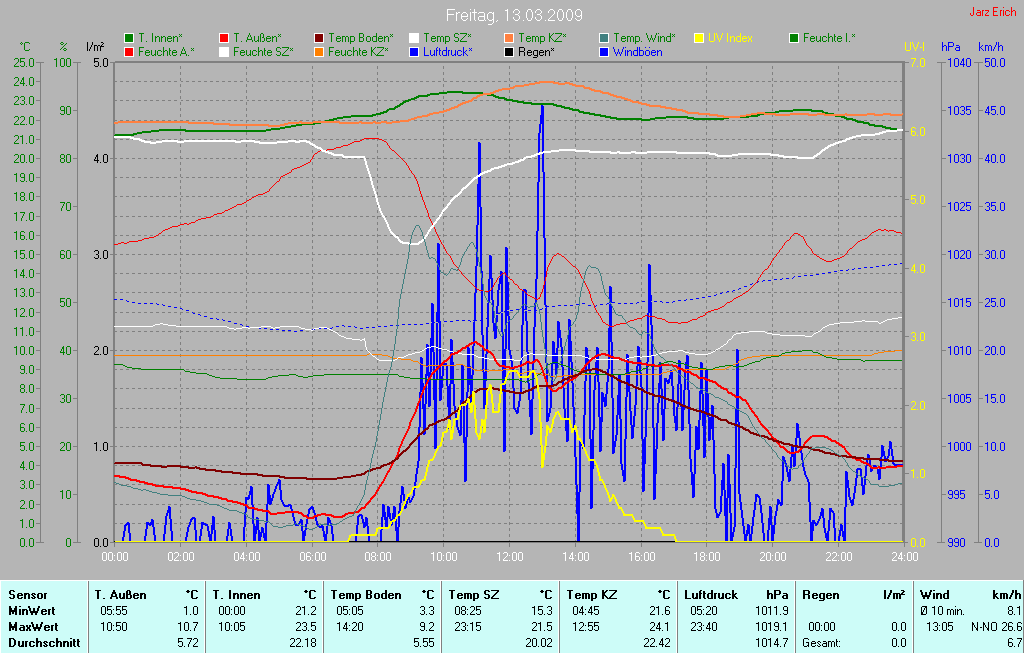Screen dimensions: 1024x653
Task: Click the 'T. Innen*' legend label
Action: (x=160, y=38)
